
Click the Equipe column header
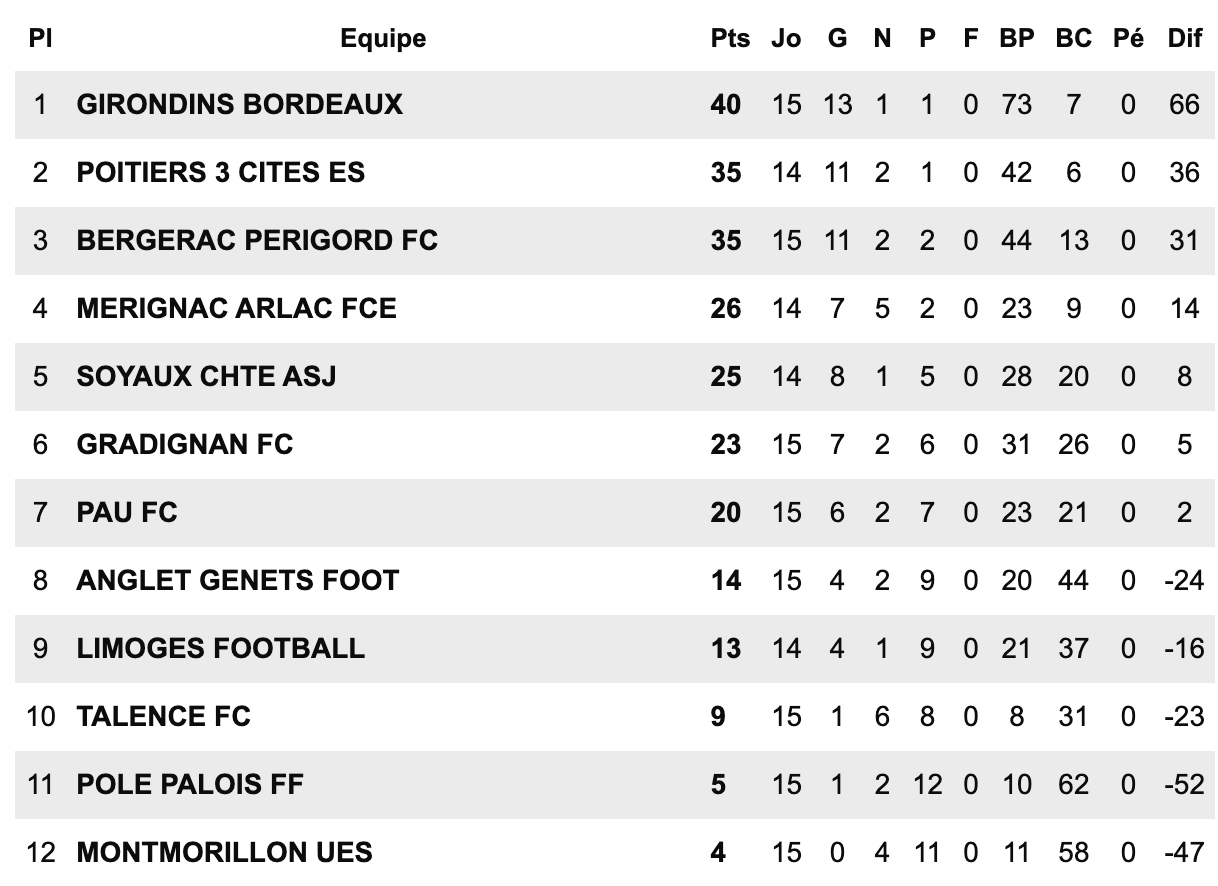coord(383,38)
